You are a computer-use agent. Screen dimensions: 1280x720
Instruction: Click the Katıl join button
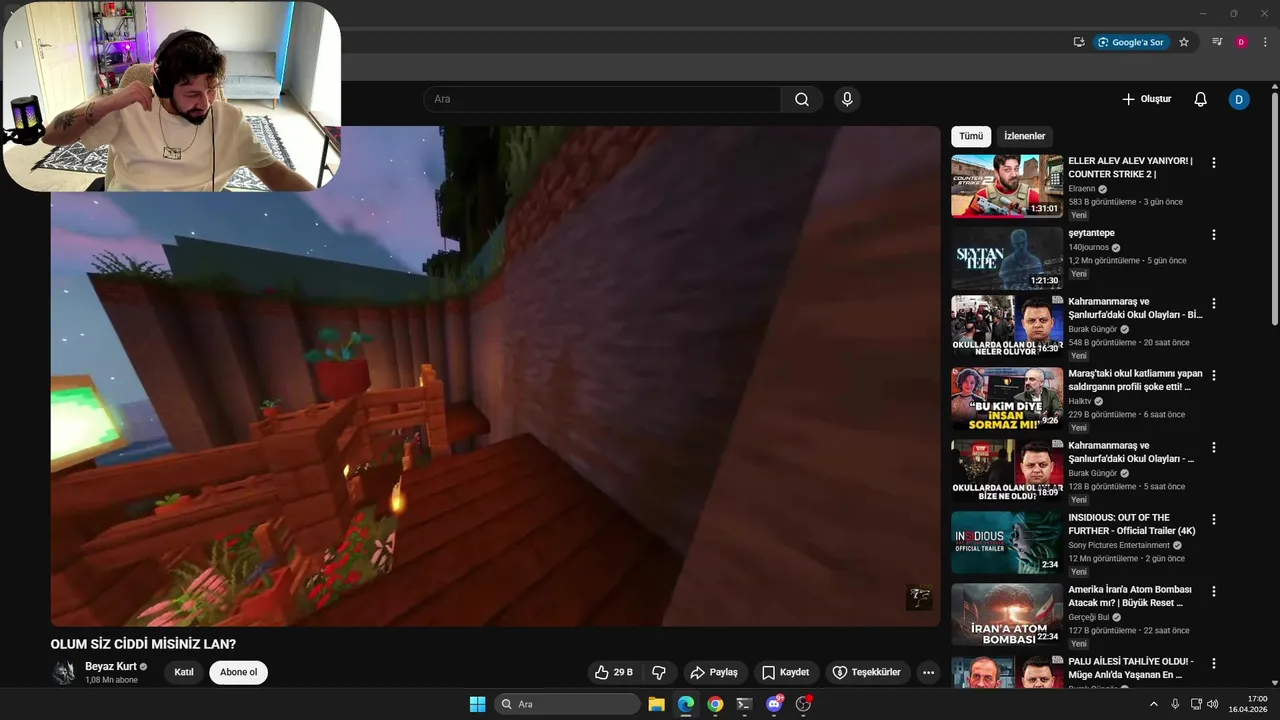(184, 672)
